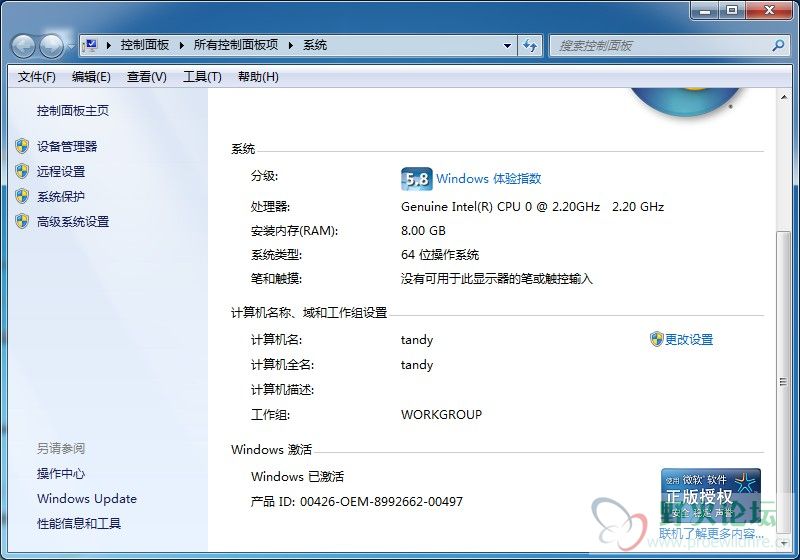Click the Forward navigation arrow

[52, 46]
